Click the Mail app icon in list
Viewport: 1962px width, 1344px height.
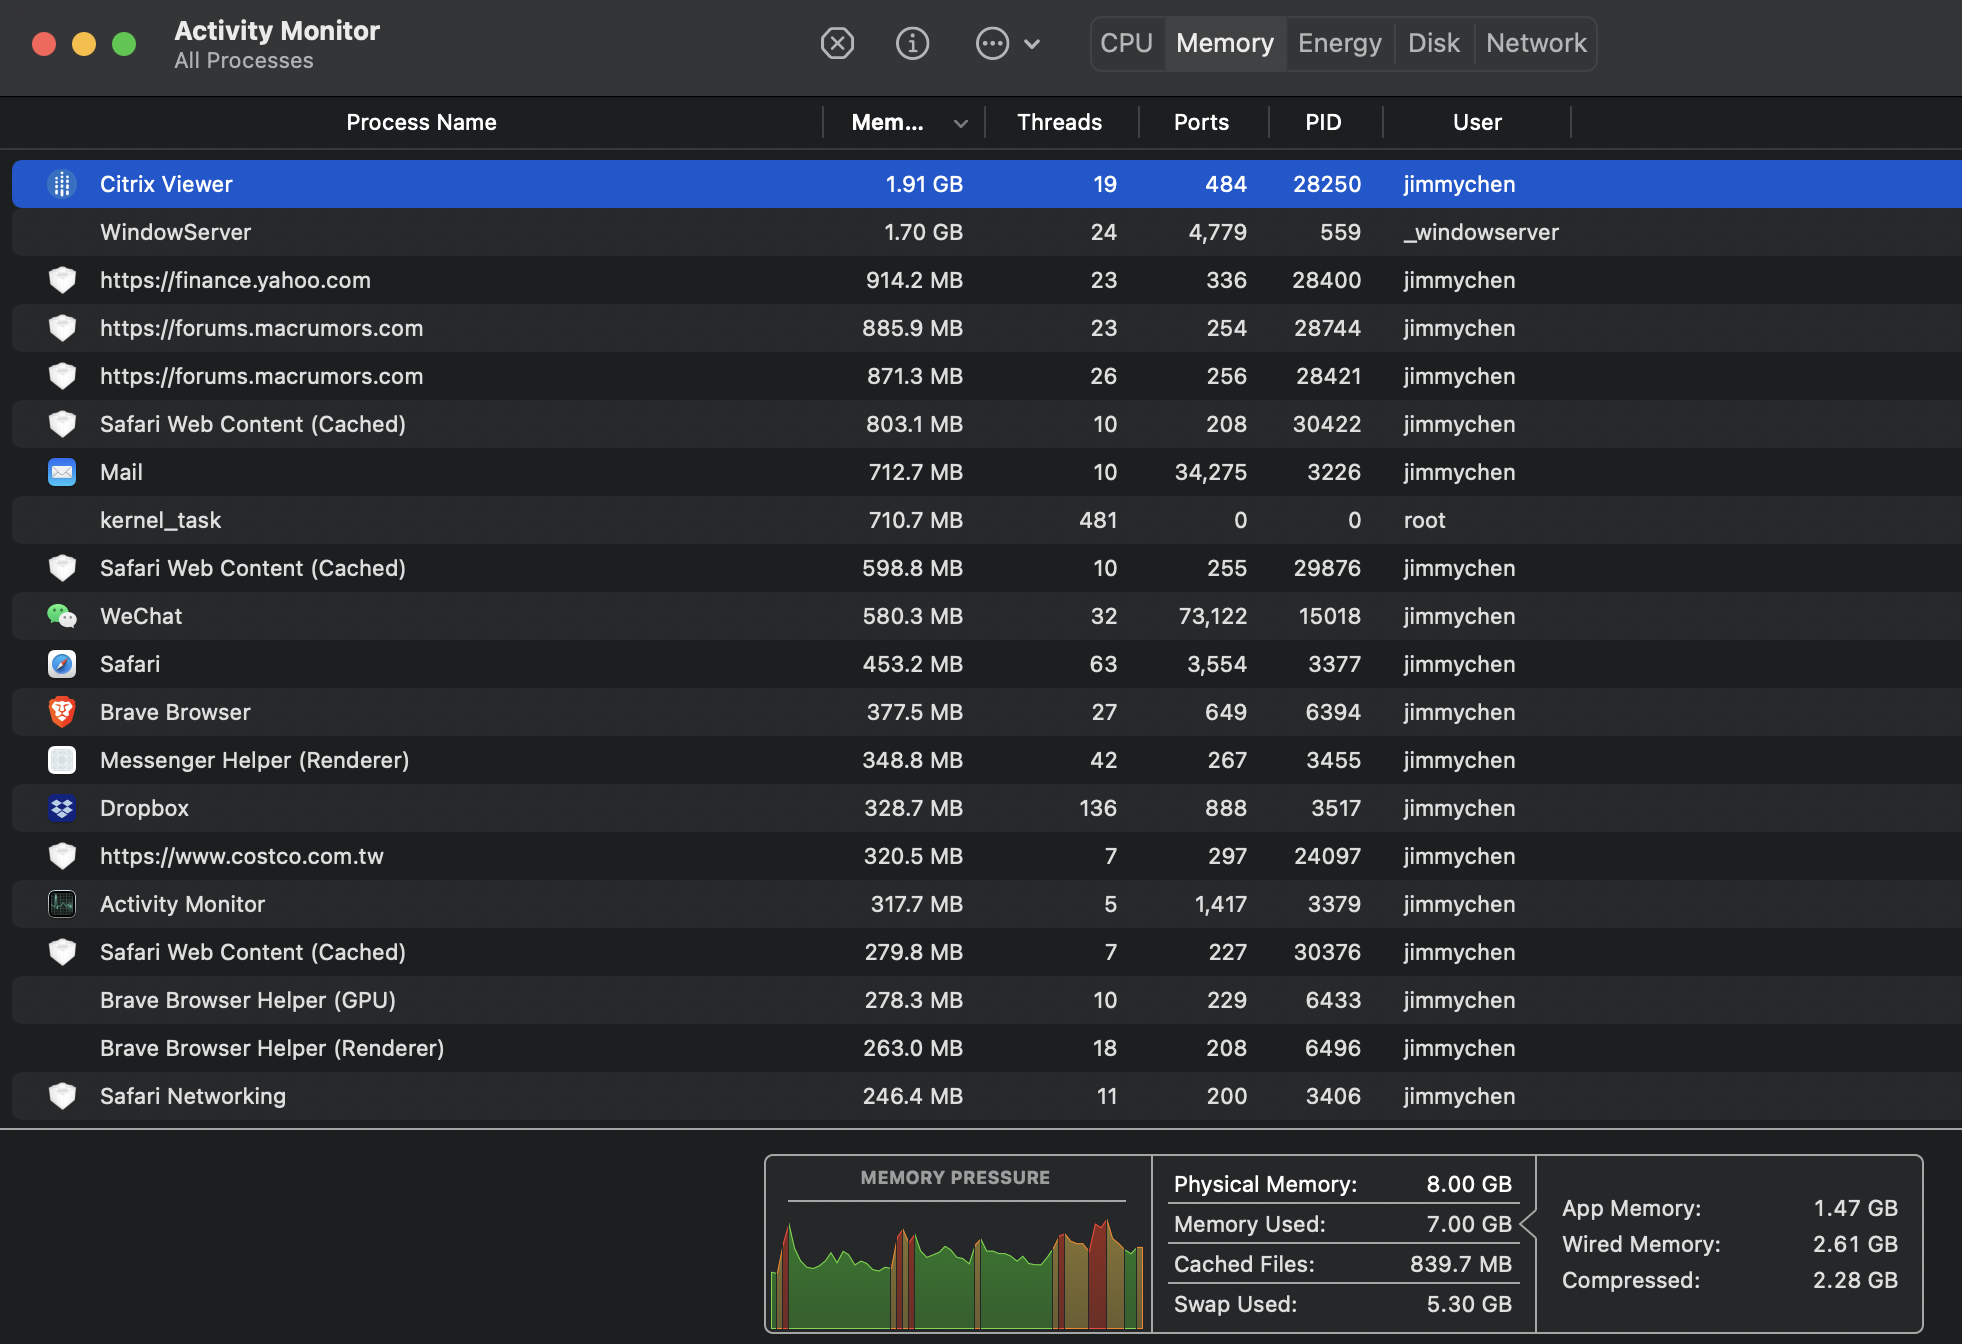(x=62, y=472)
